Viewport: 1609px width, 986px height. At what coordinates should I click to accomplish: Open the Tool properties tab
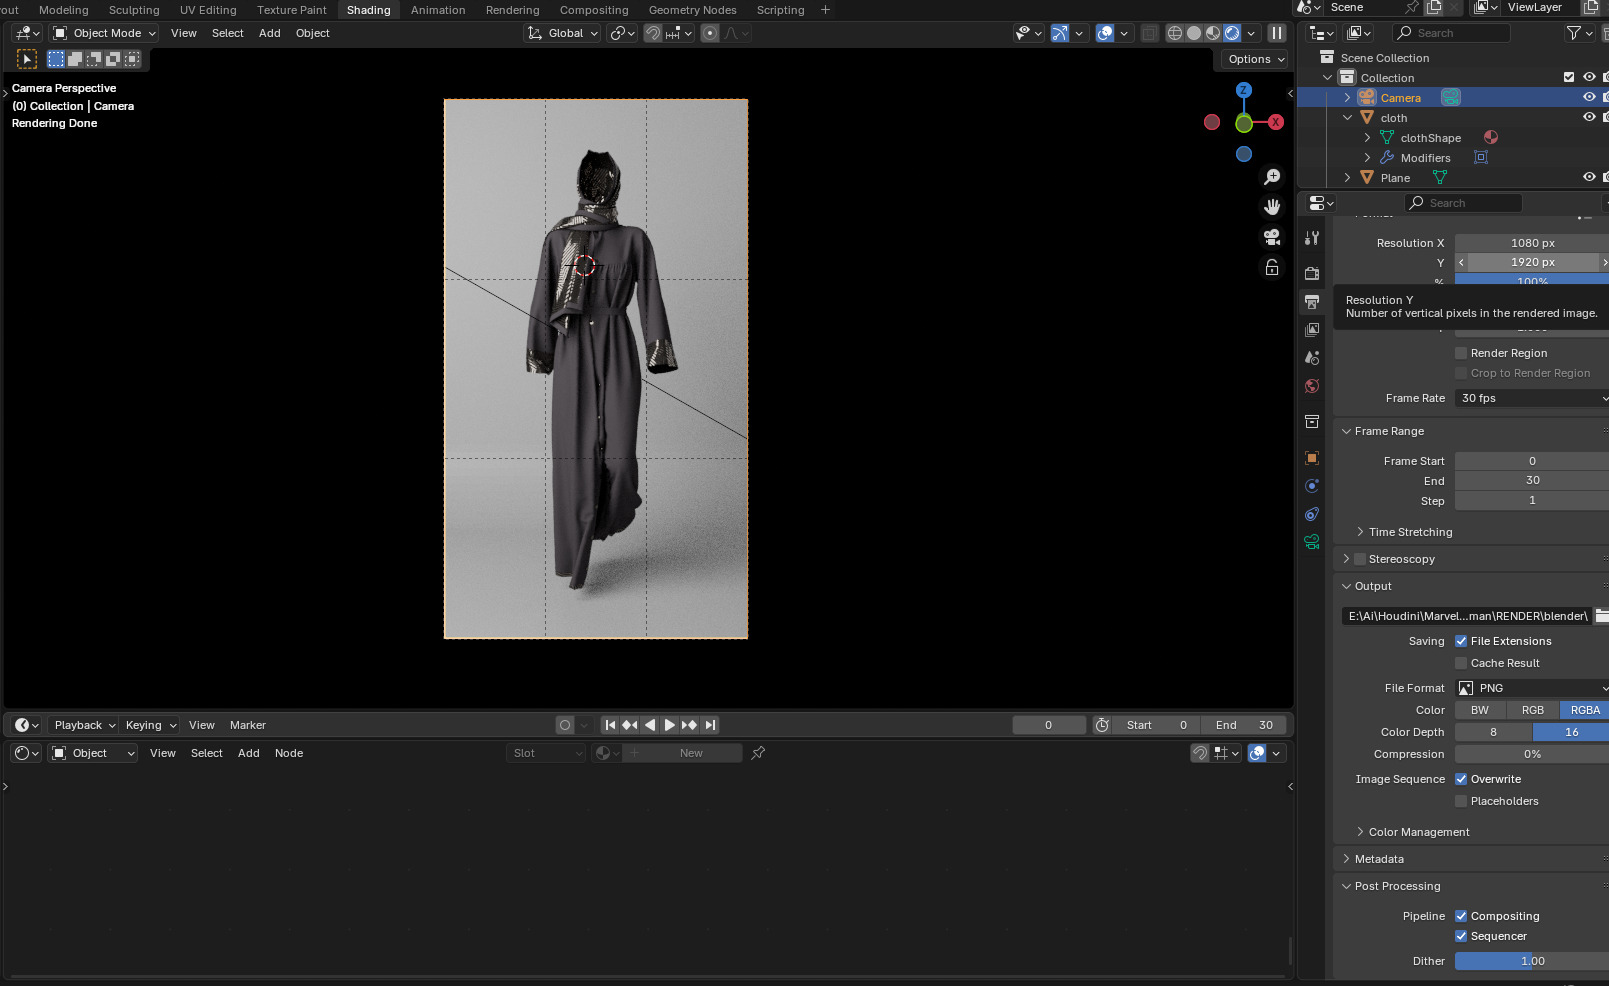point(1312,238)
